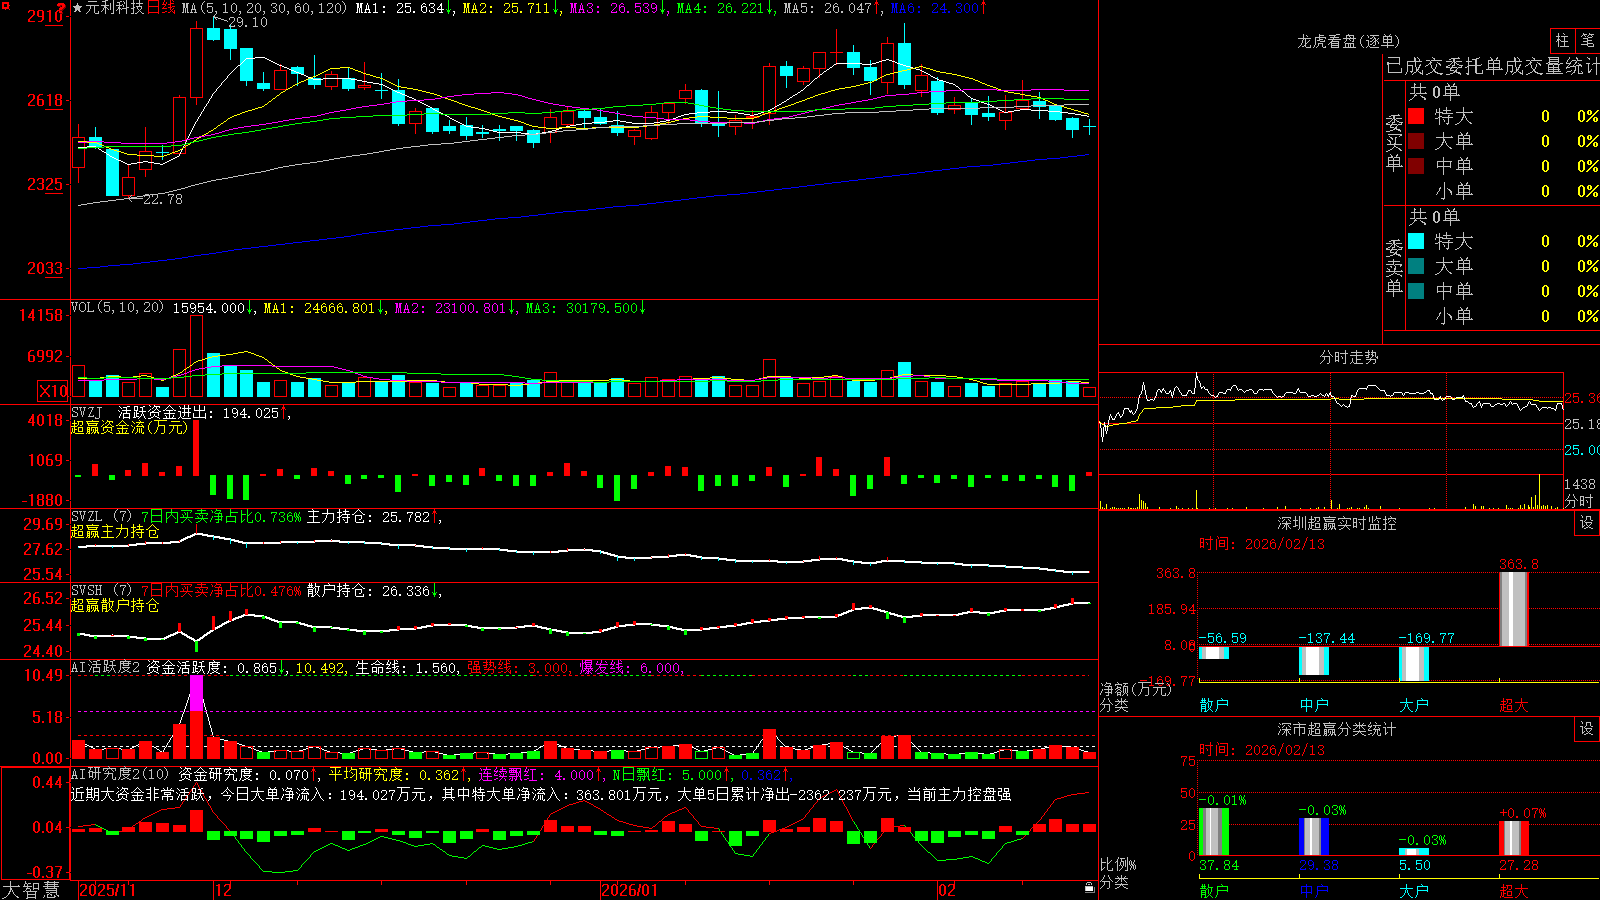Click the blue 中户 29.38 bar in 深市超赢分类统计
Image resolution: width=1600 pixels, height=900 pixels.
pyautogui.click(x=1314, y=837)
